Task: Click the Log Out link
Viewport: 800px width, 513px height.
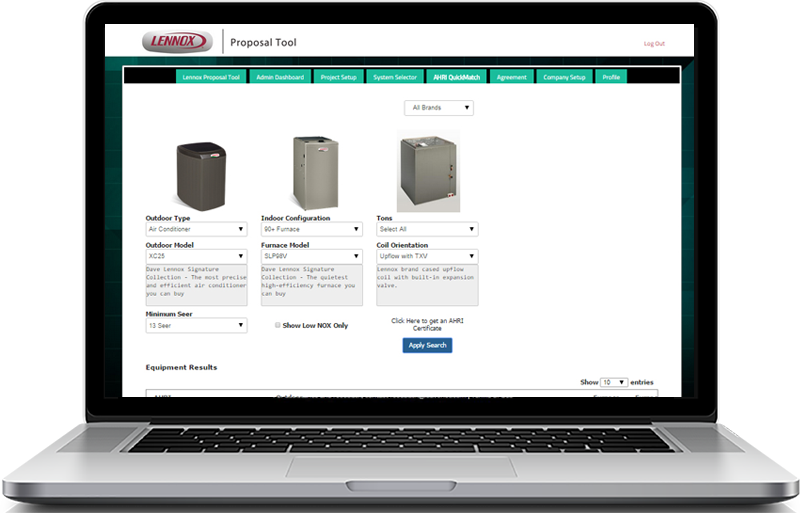Action: click(x=654, y=44)
